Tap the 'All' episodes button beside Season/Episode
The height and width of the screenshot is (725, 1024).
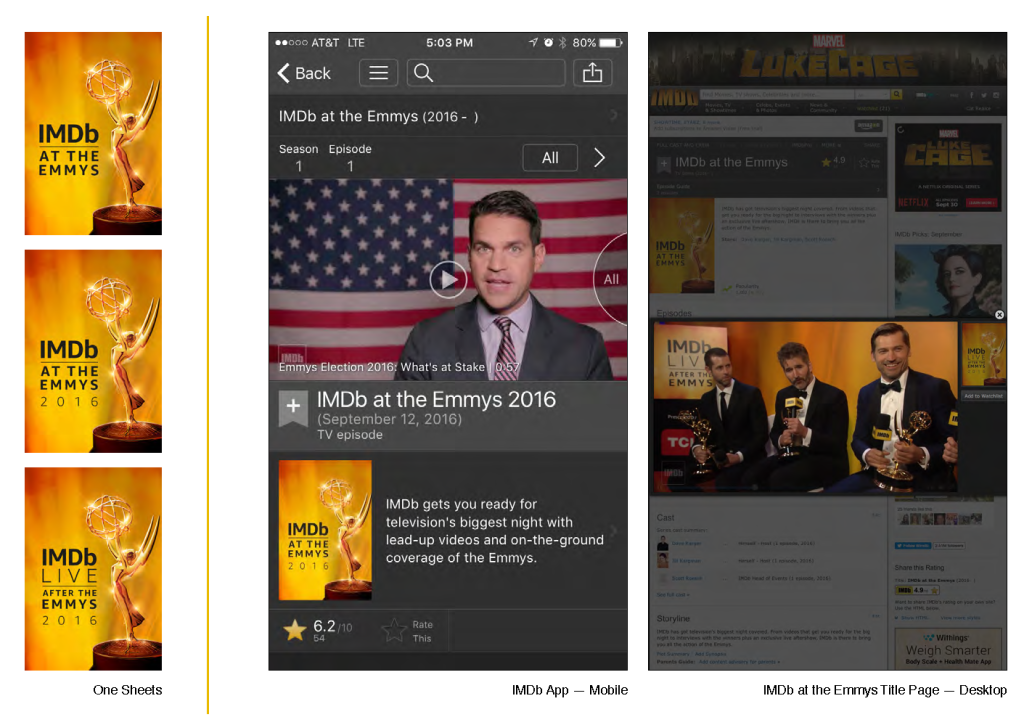(x=550, y=157)
